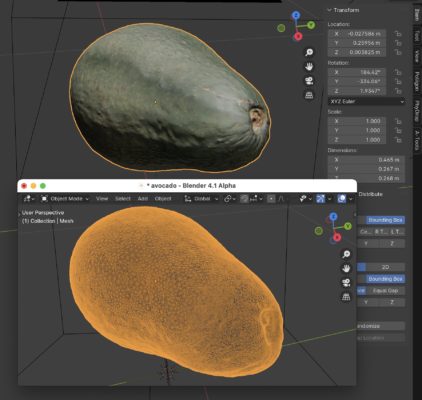Open XYZ Euler rotation mode dropdown

[x=367, y=101]
